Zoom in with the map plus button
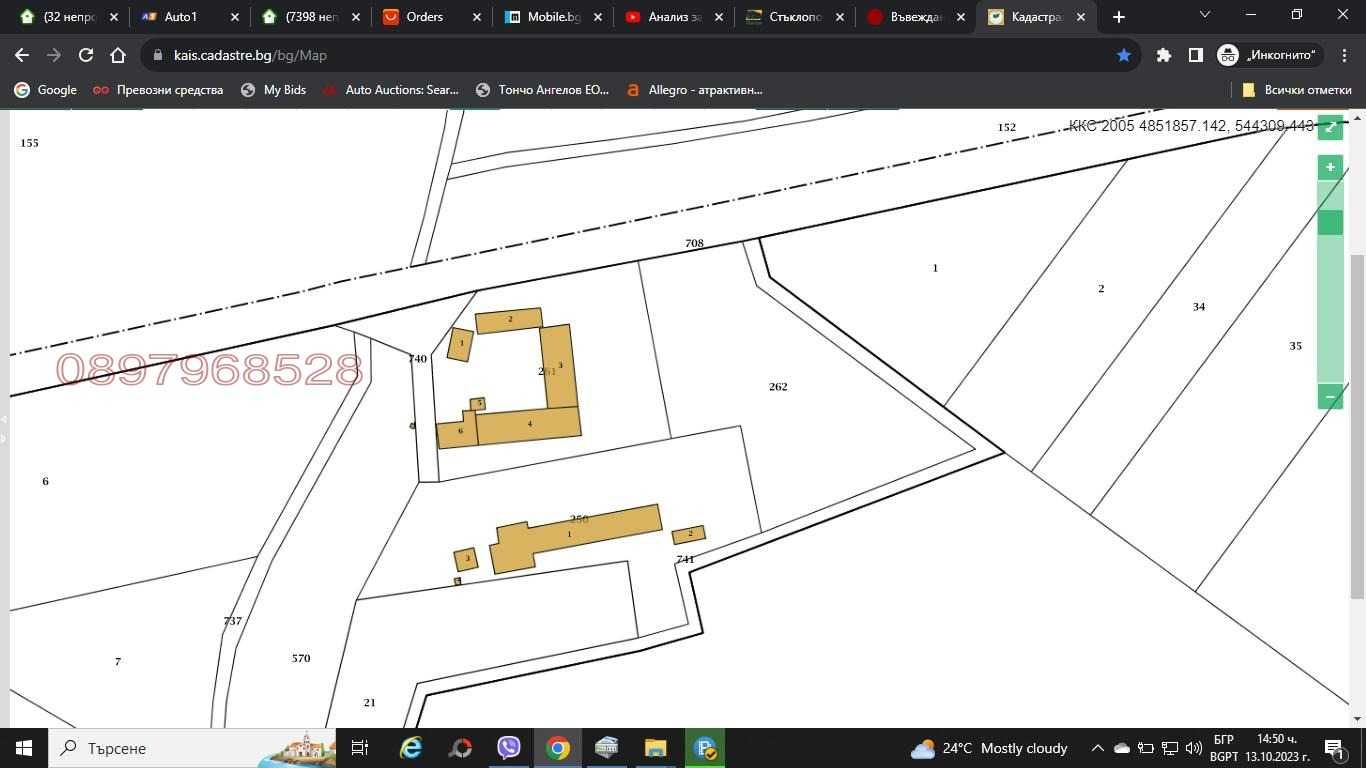The height and width of the screenshot is (768, 1366). tap(1330, 167)
